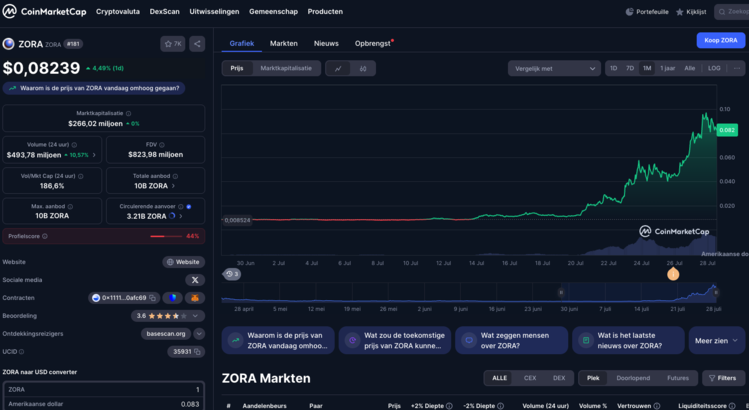Open chart more options menu
Viewport: 749px width, 410px height.
tap(737, 68)
